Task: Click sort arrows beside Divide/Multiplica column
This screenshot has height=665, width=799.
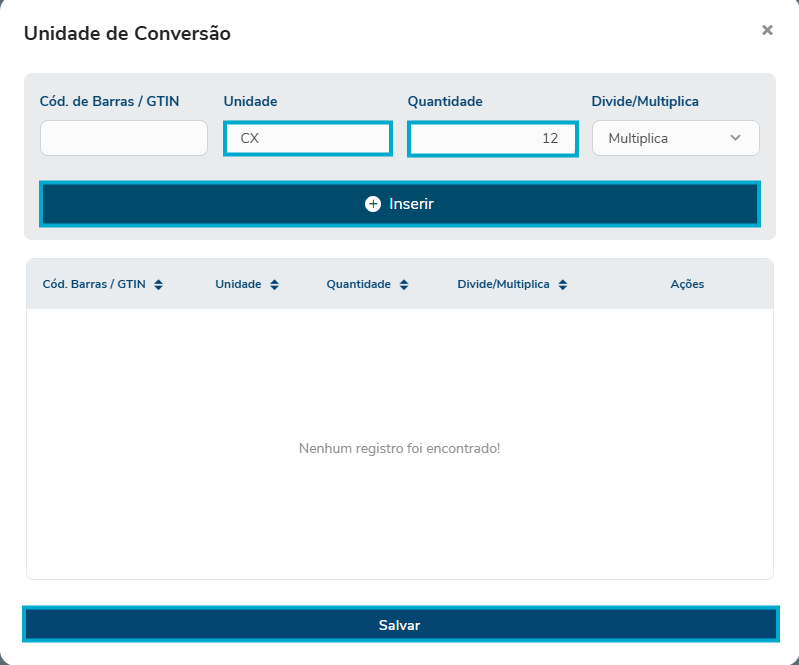Action: click(x=563, y=285)
